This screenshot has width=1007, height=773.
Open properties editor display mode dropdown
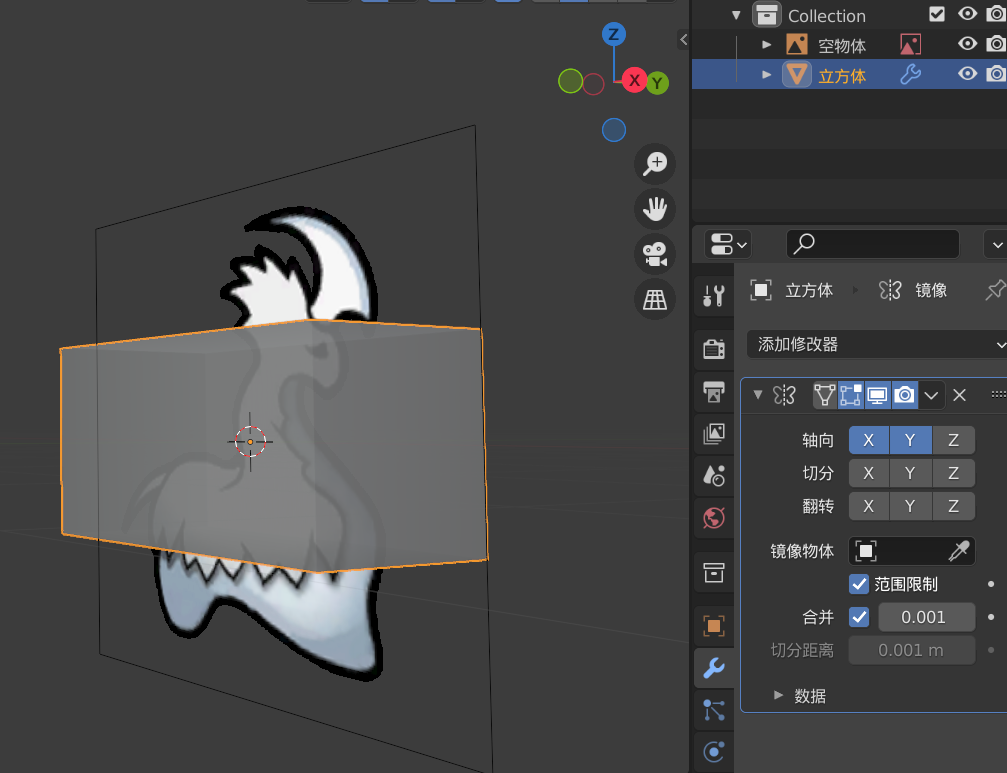[728, 244]
